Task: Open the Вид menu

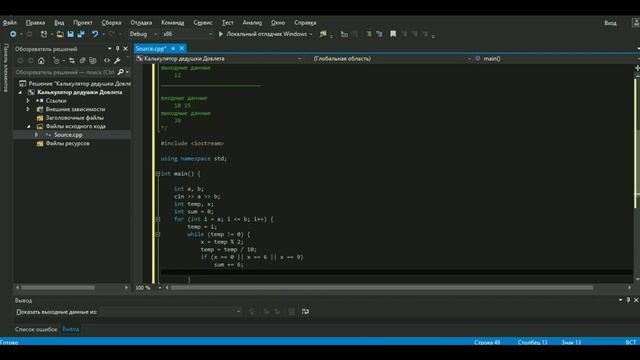Action: pyautogui.click(x=59, y=23)
